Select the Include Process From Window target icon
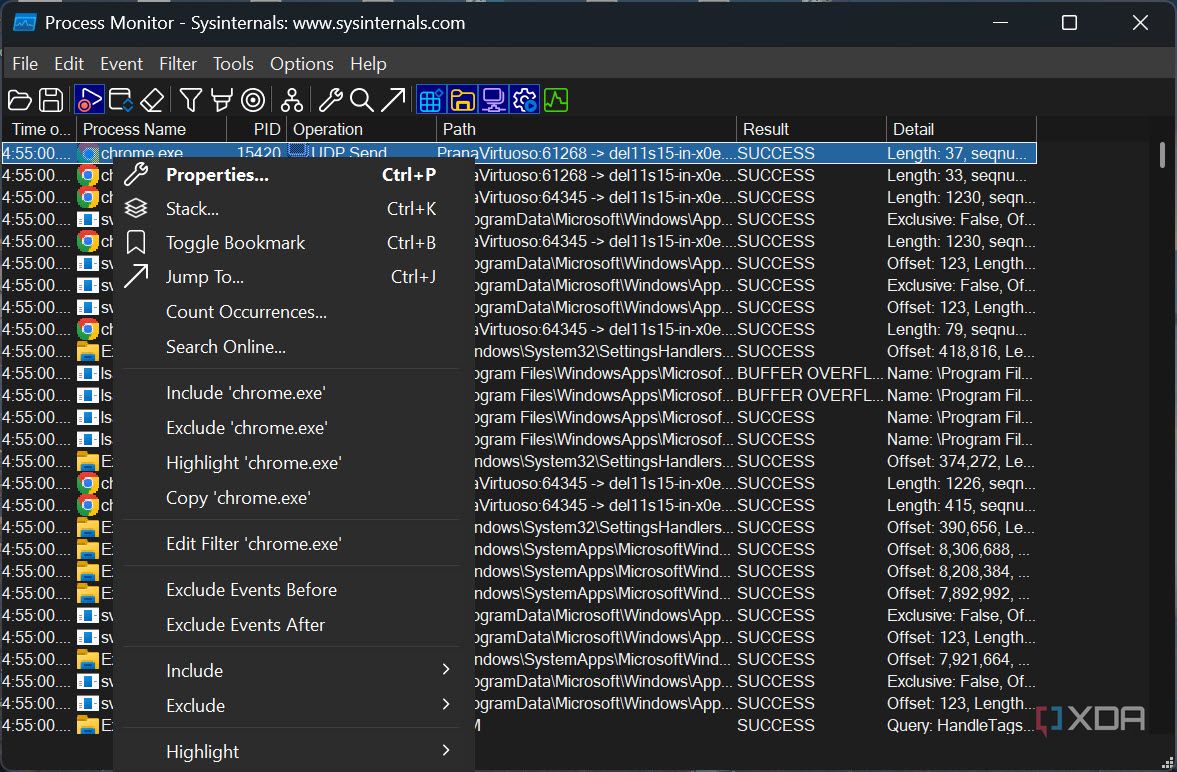This screenshot has width=1177, height=772. pyautogui.click(x=253, y=99)
